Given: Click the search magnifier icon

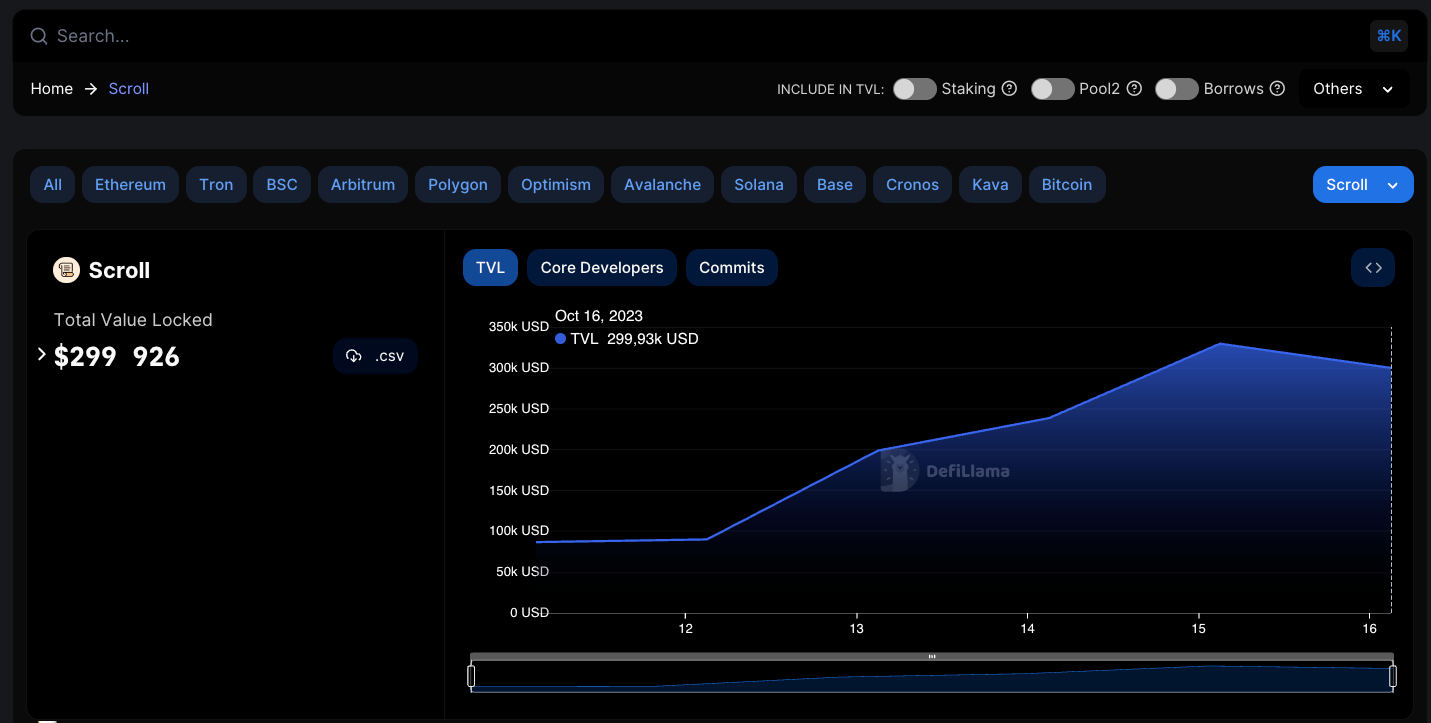Looking at the screenshot, I should (x=39, y=36).
